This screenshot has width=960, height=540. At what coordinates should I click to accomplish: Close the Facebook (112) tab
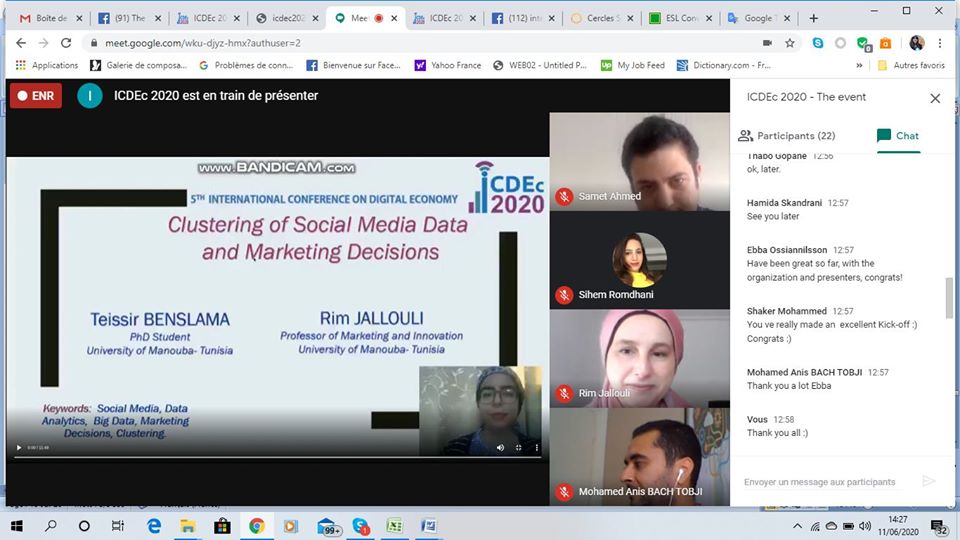point(552,18)
